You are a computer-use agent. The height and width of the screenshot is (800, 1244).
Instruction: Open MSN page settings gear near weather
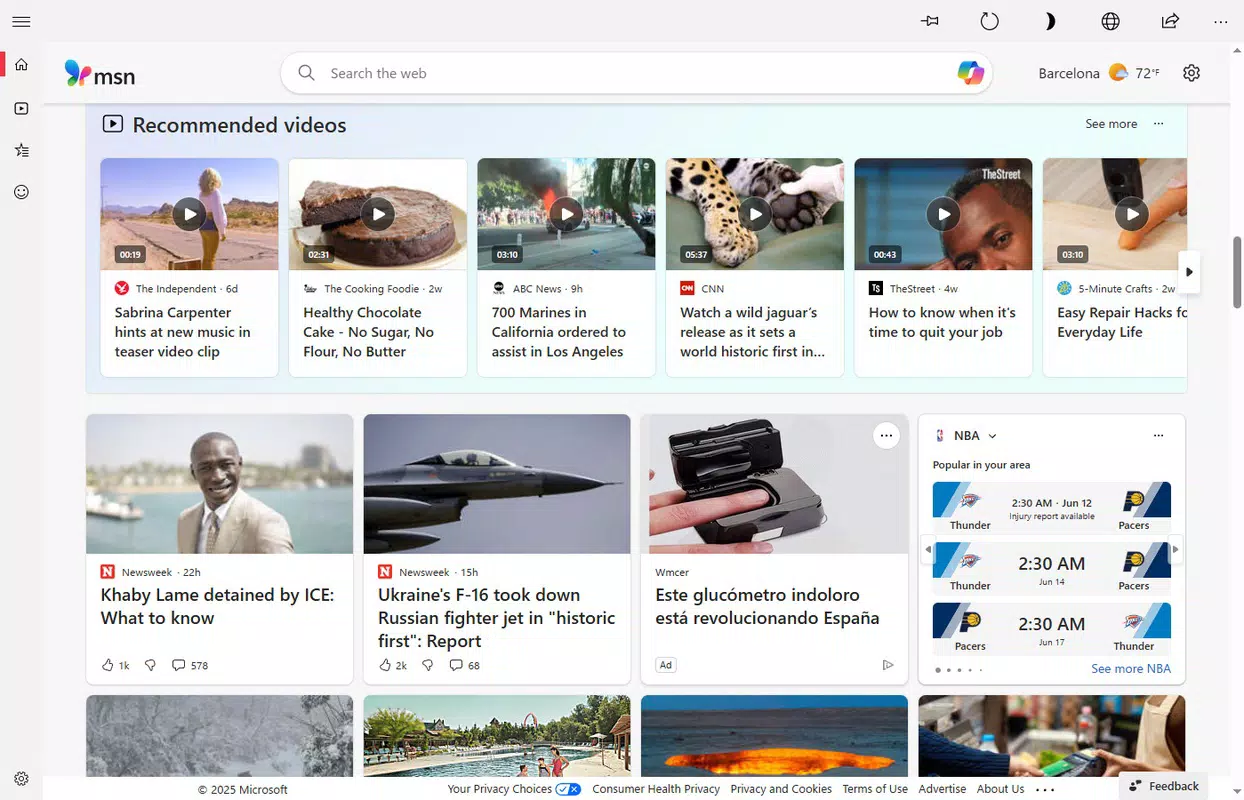1191,73
